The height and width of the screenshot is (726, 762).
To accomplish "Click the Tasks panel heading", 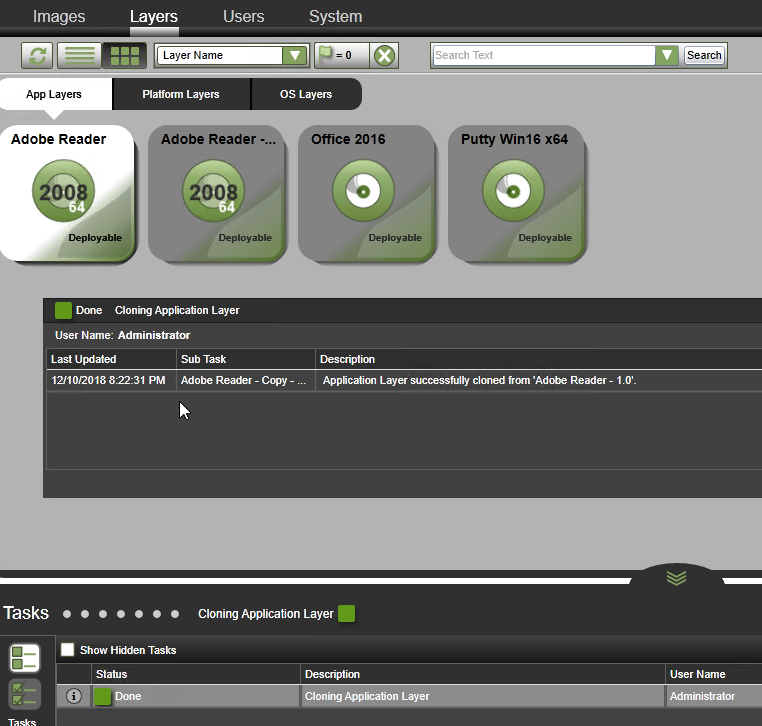I will point(26,613).
